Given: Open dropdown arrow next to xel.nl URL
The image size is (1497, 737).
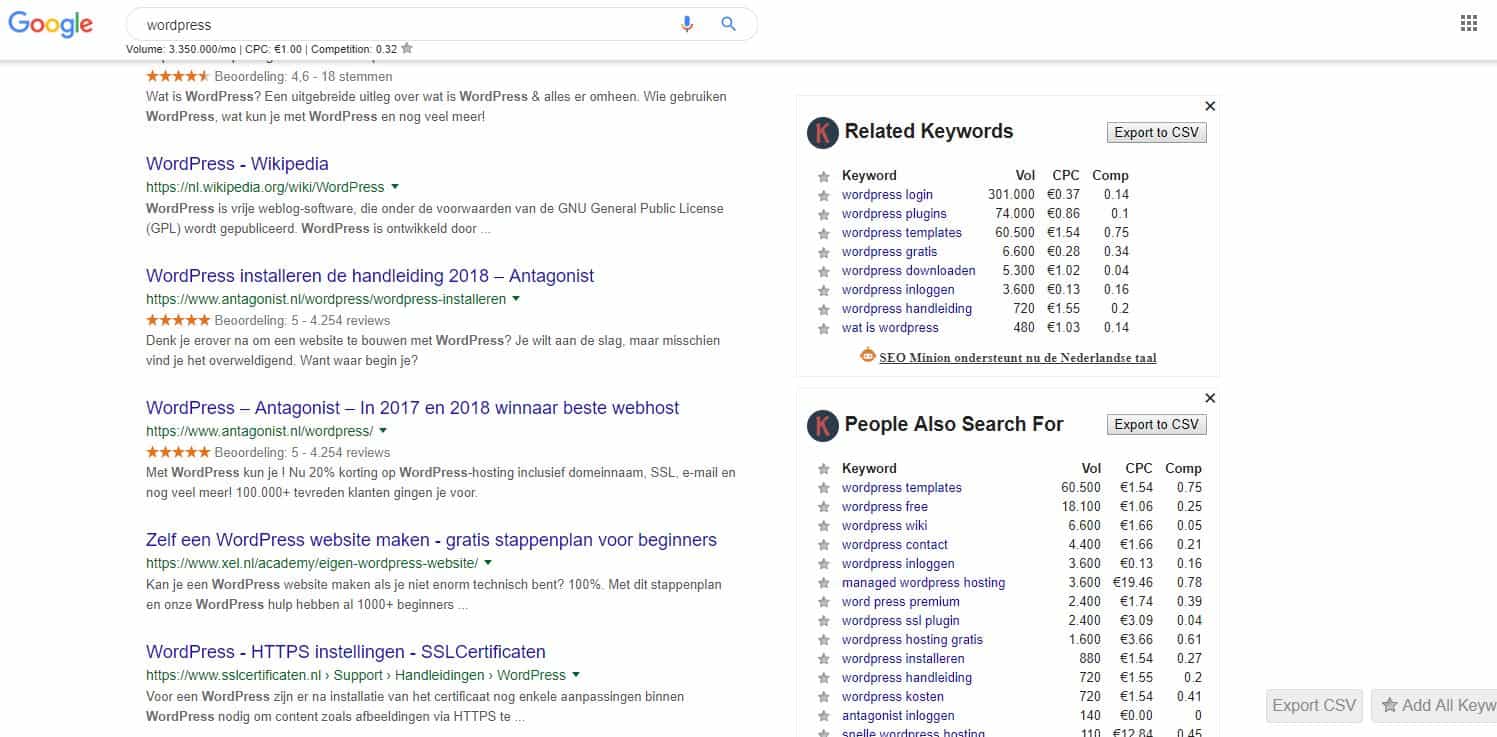Looking at the screenshot, I should pyautogui.click(x=488, y=563).
